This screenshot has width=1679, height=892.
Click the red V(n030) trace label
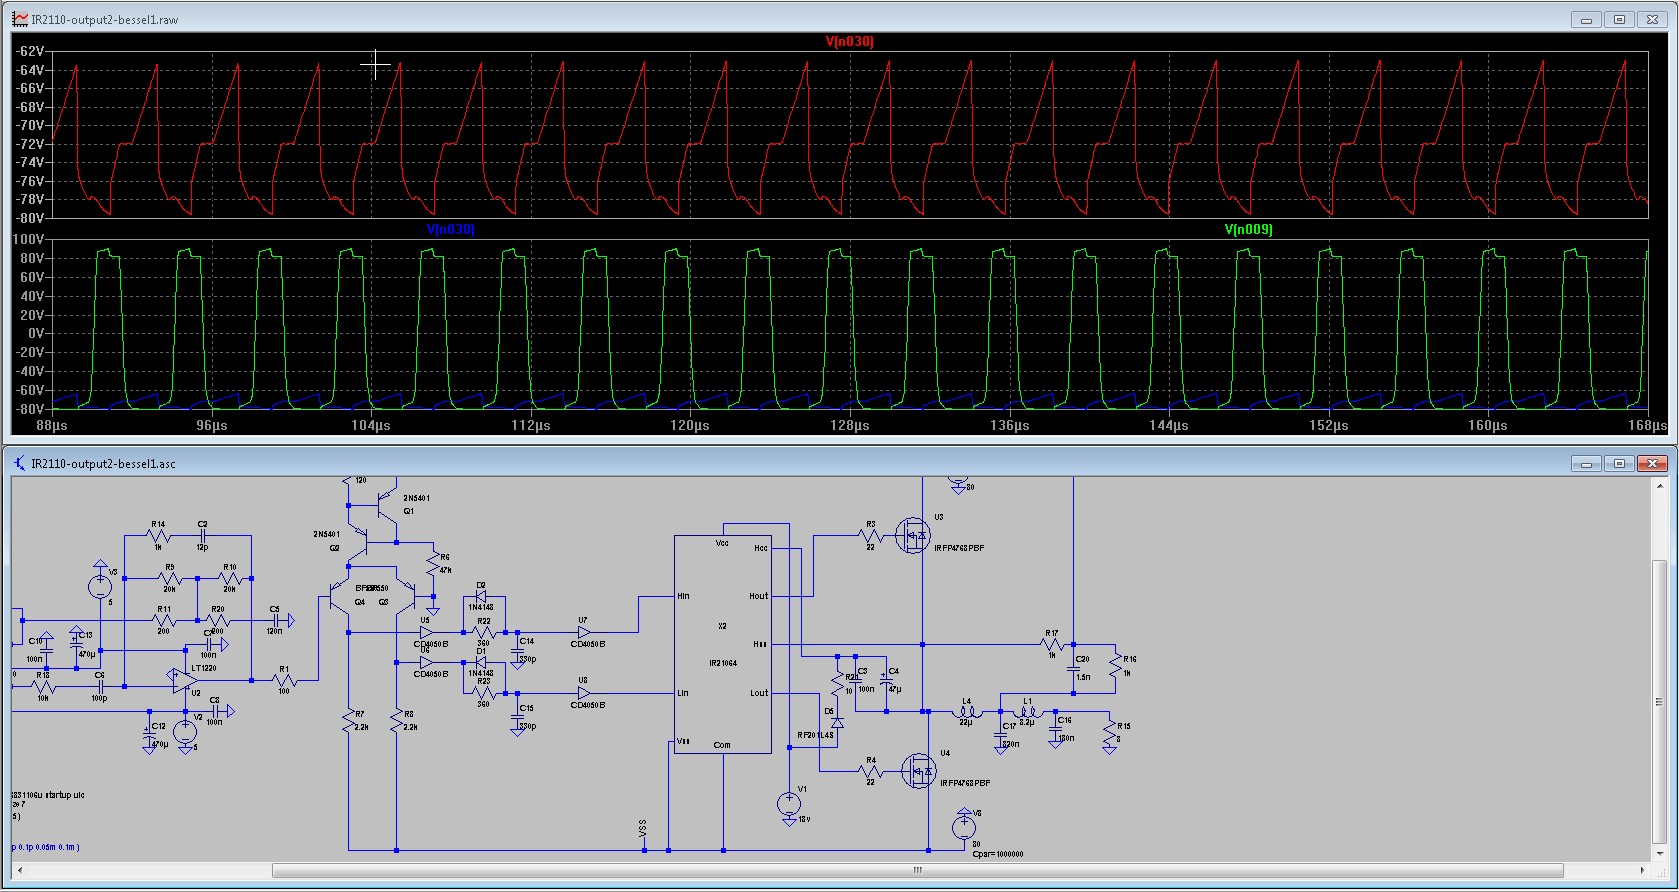coord(849,42)
